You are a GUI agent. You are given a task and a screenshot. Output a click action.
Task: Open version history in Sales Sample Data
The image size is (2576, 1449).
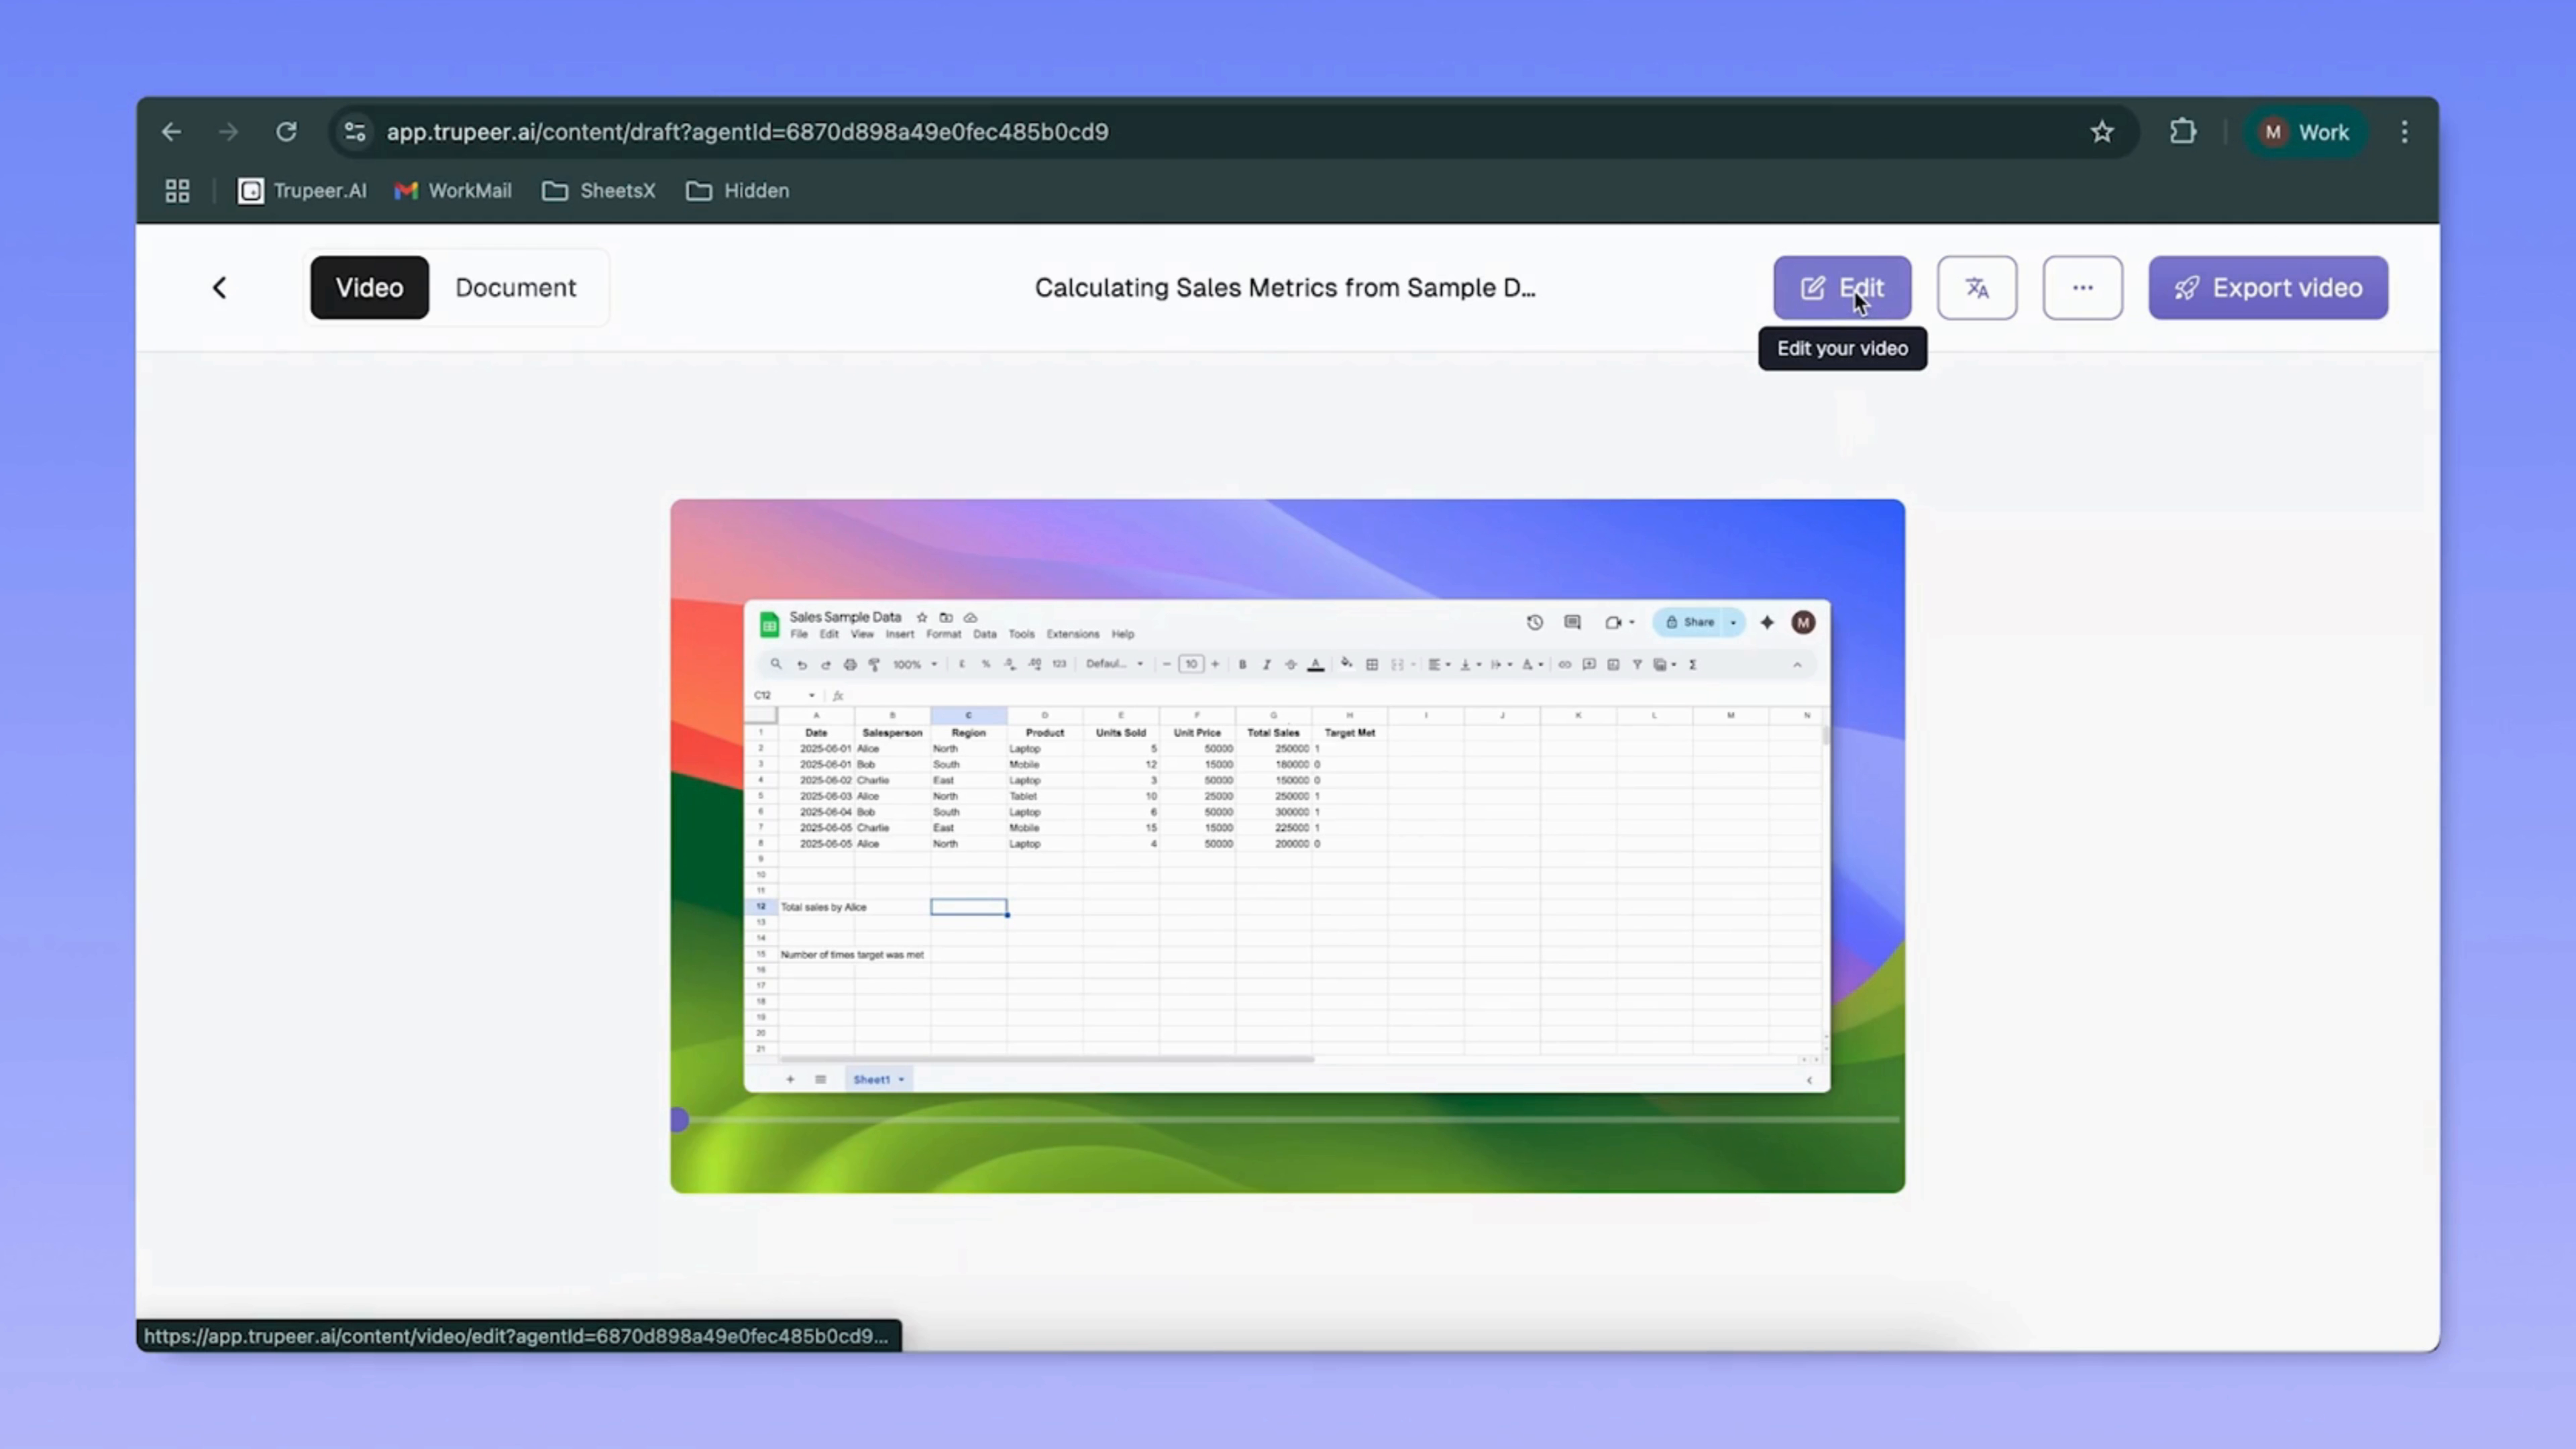[1535, 622]
